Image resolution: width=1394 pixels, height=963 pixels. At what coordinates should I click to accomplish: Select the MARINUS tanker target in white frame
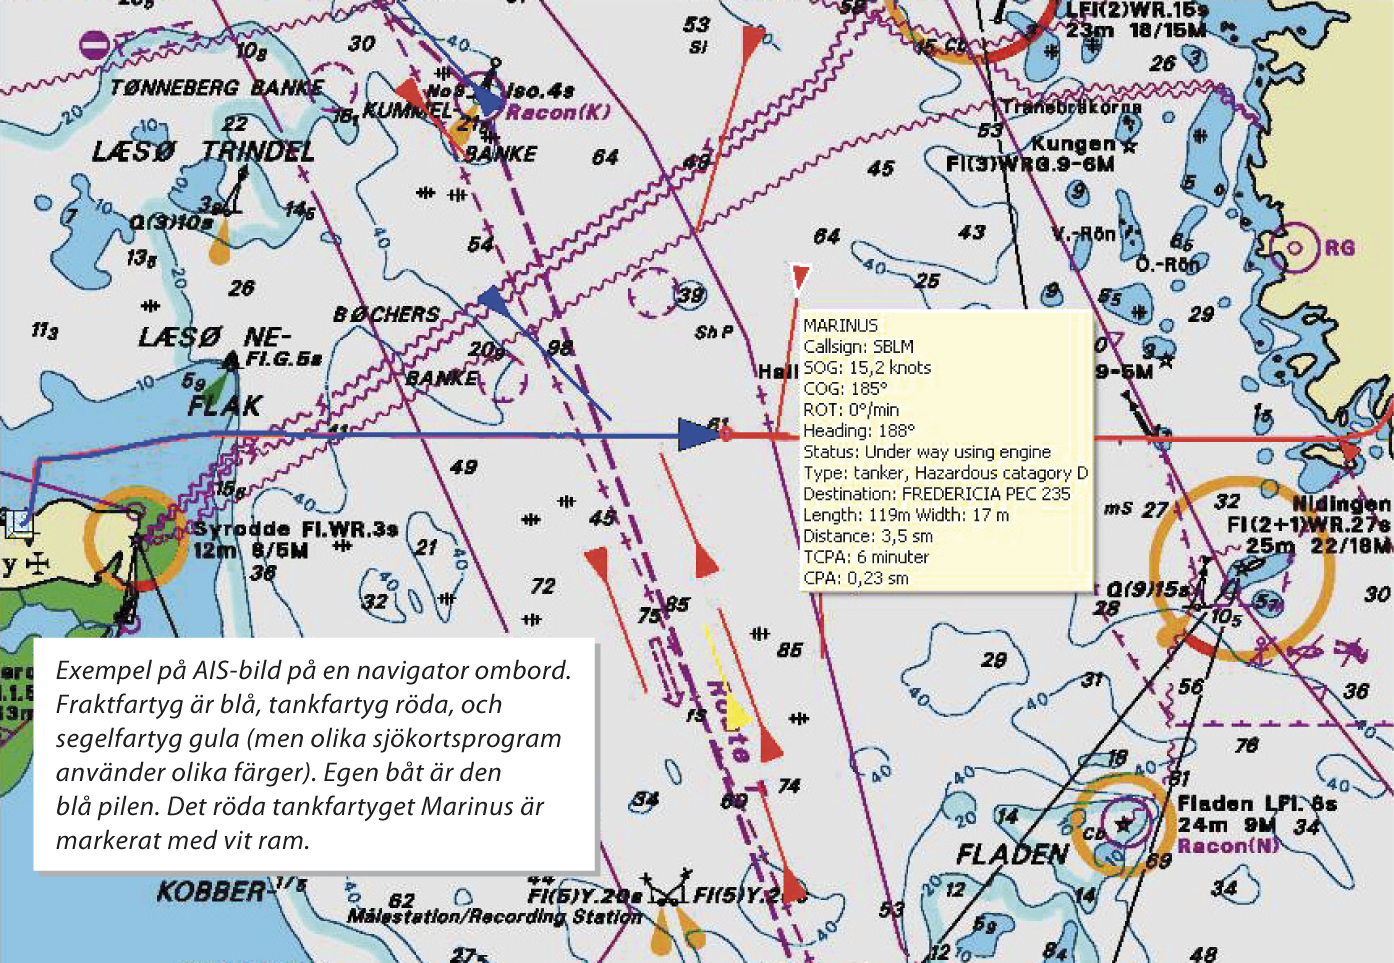(799, 277)
